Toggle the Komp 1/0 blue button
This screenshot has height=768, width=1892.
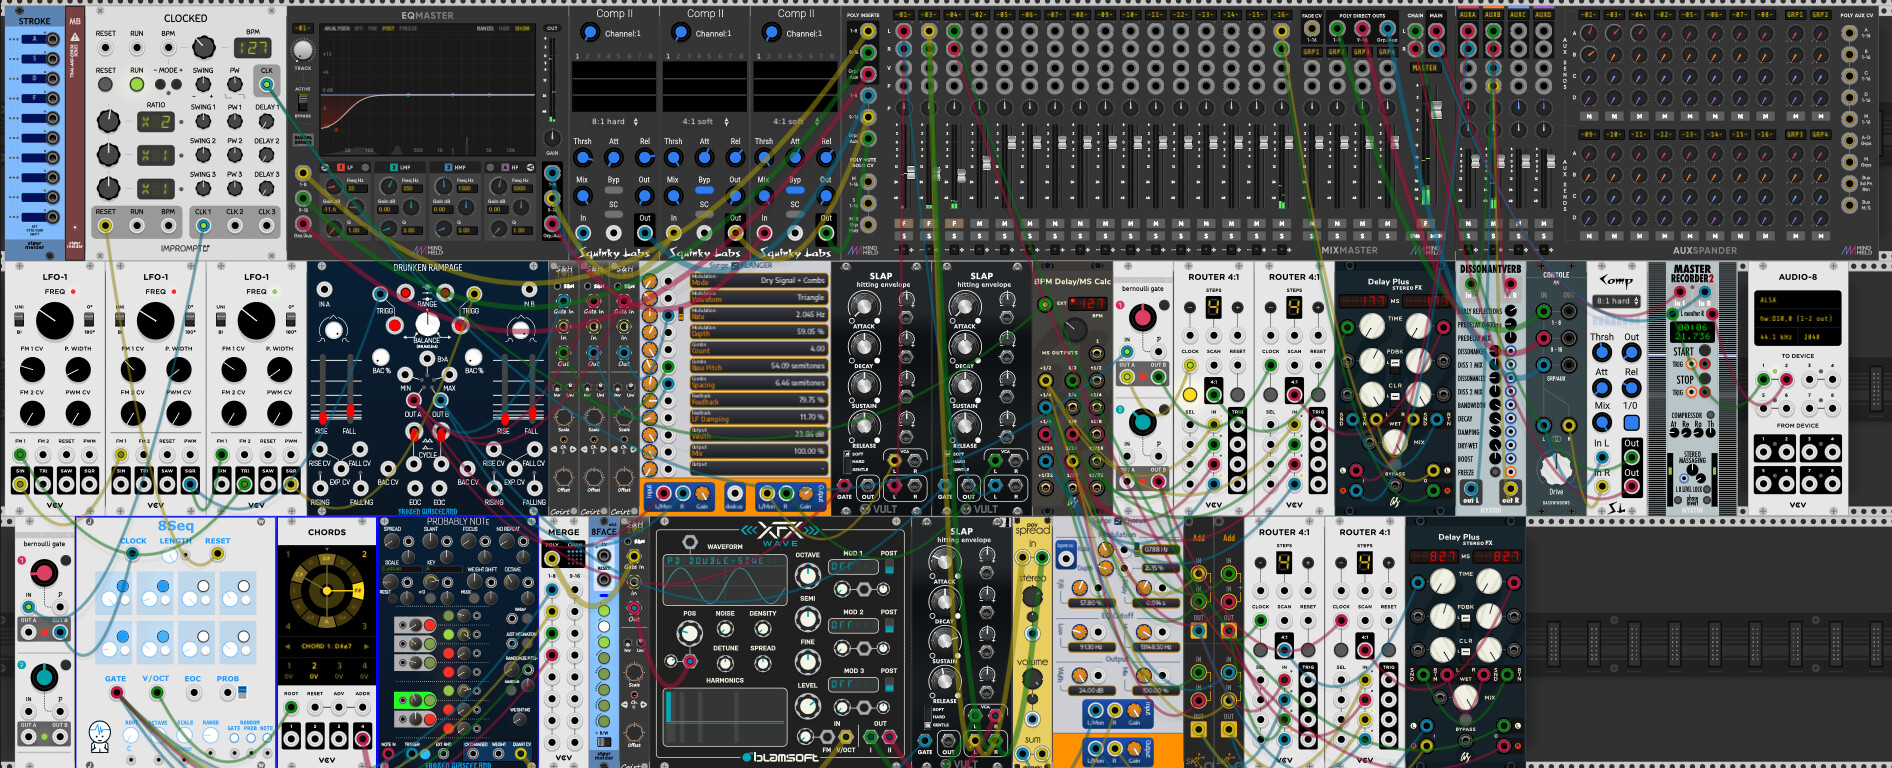(1631, 423)
